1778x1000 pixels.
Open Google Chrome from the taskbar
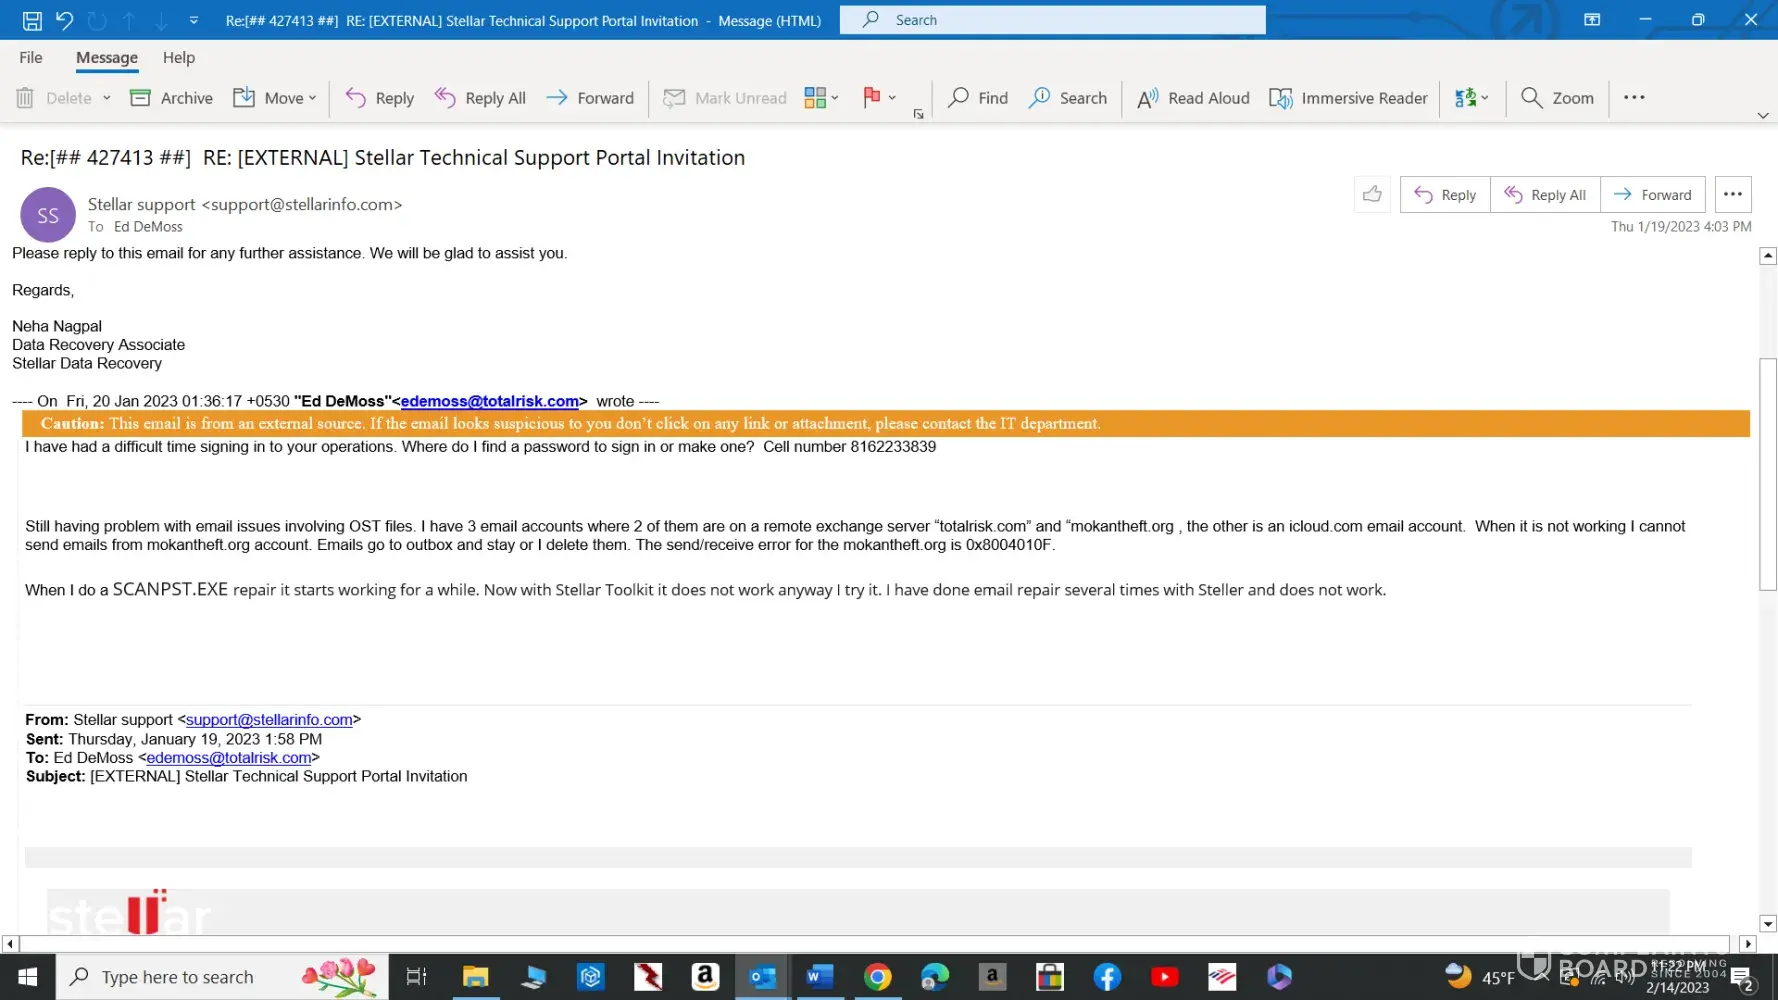coord(877,977)
